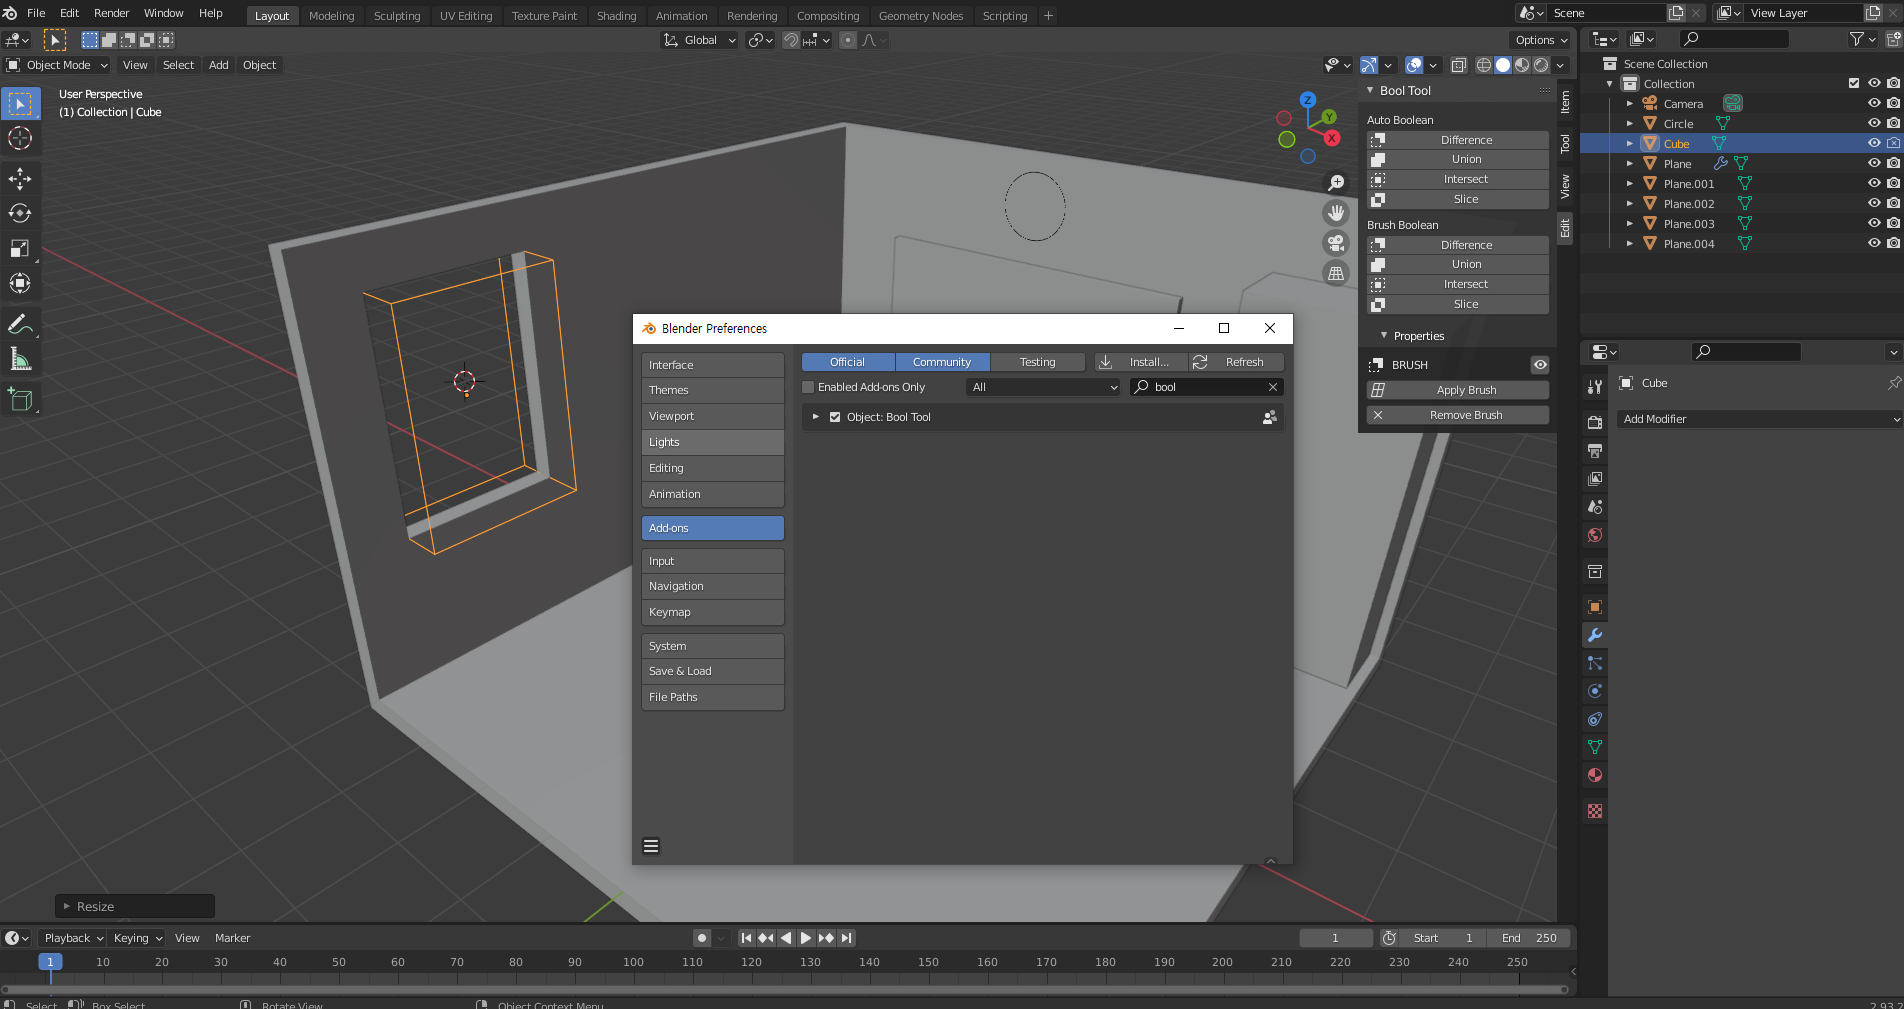Select the Rotate tool
This screenshot has height=1009, width=1904.
(20, 213)
